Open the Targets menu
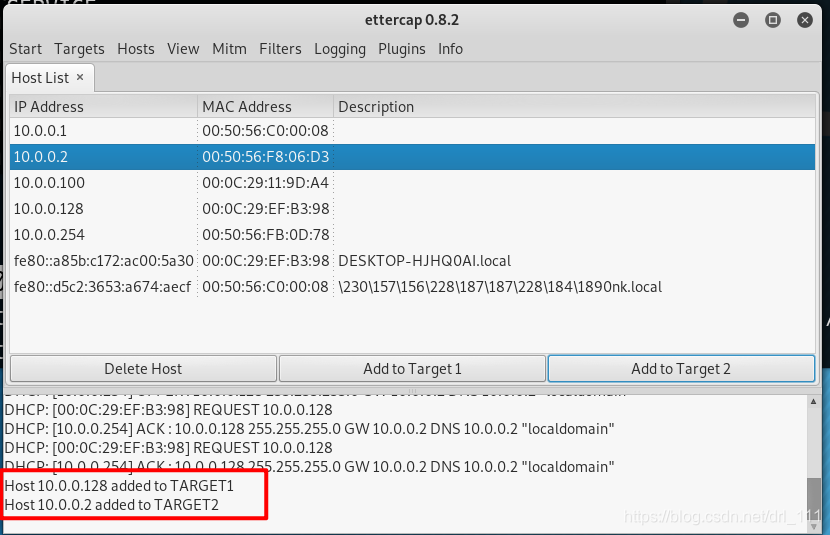830x535 pixels. [x=79, y=49]
